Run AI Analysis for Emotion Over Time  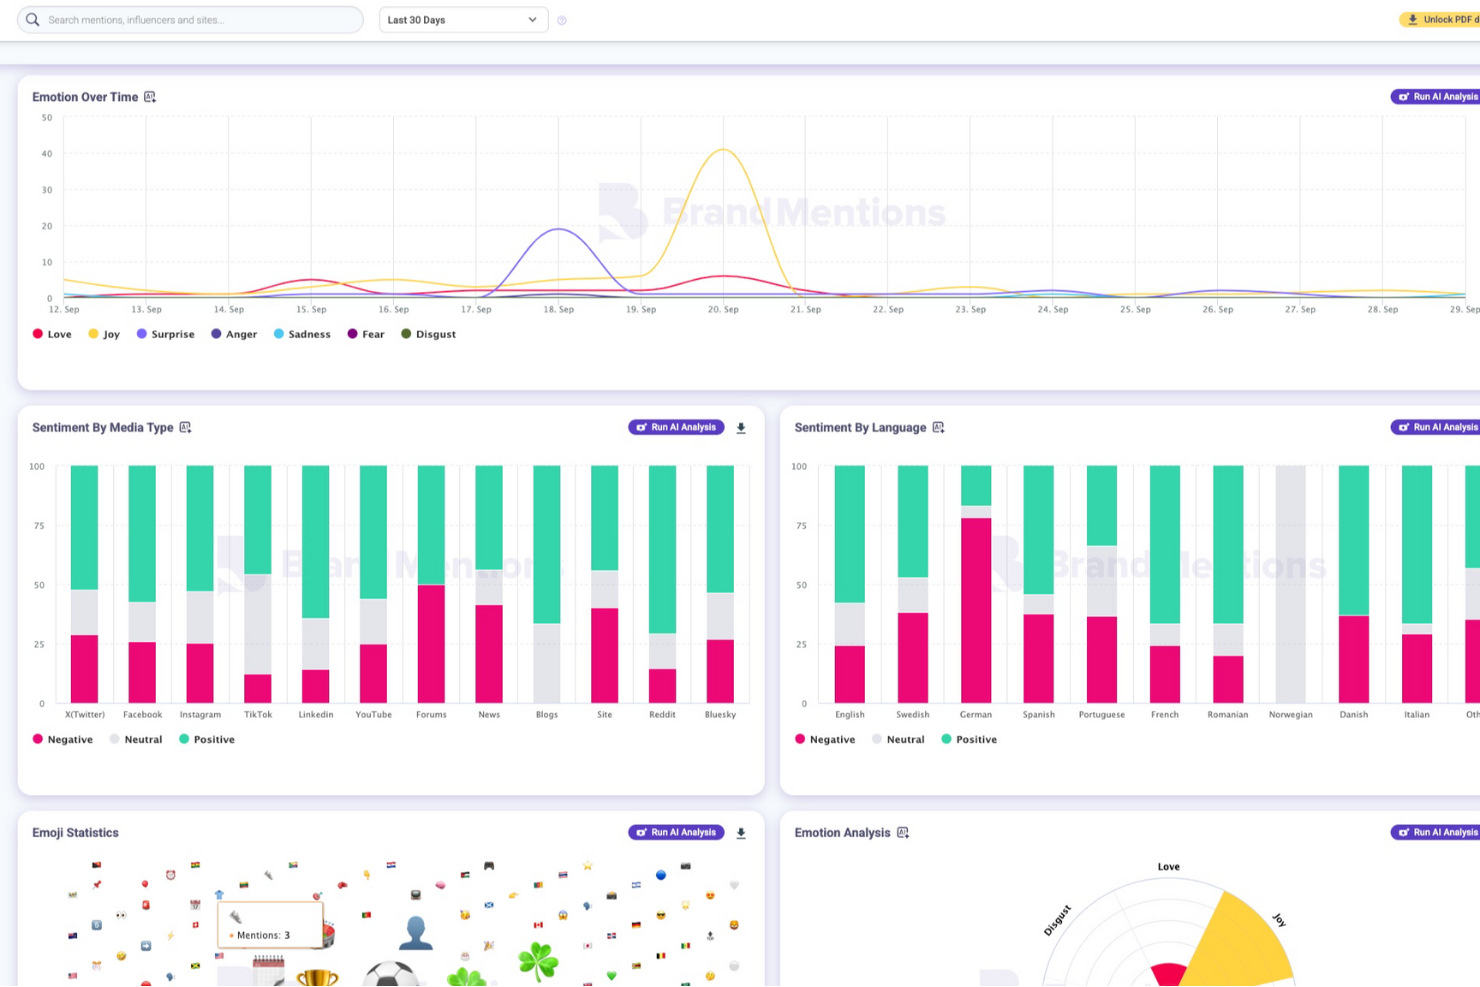[x=1436, y=97]
